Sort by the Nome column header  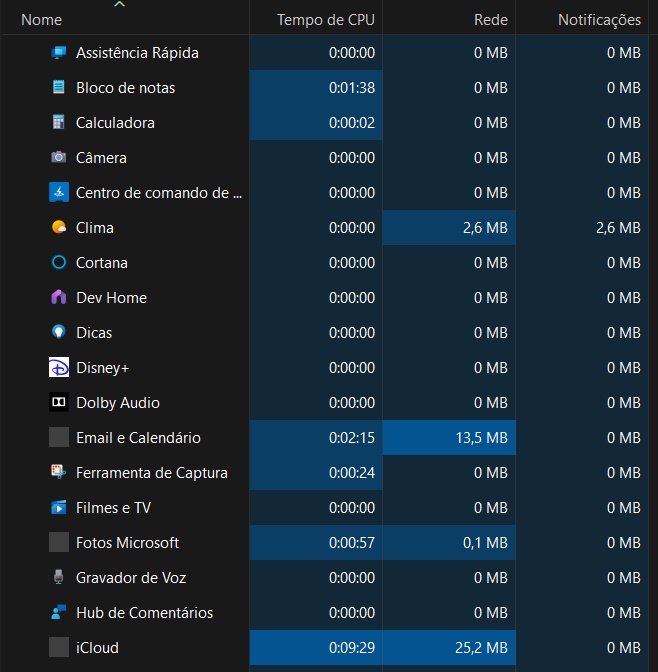coord(41,20)
